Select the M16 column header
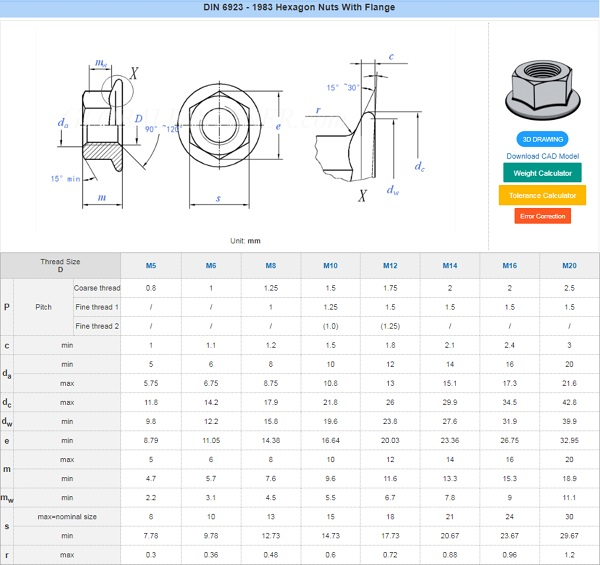This screenshot has height=565, width=600. click(x=510, y=266)
